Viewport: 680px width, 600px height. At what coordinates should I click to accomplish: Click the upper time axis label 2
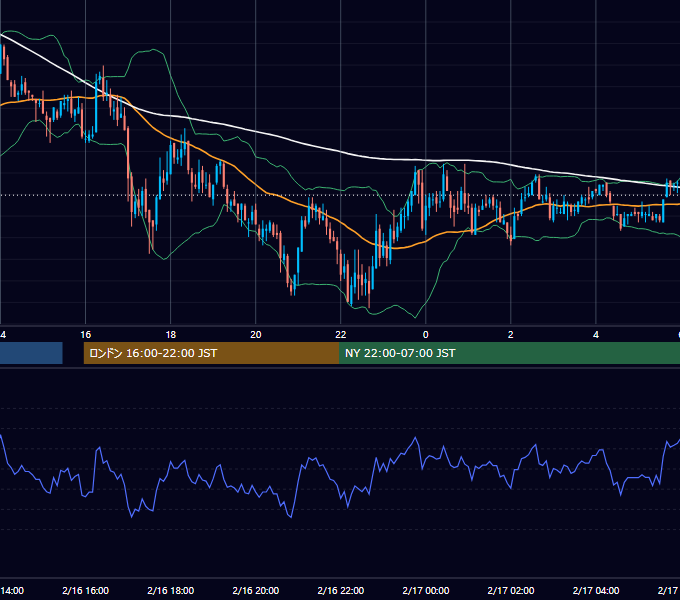[x=510, y=335]
